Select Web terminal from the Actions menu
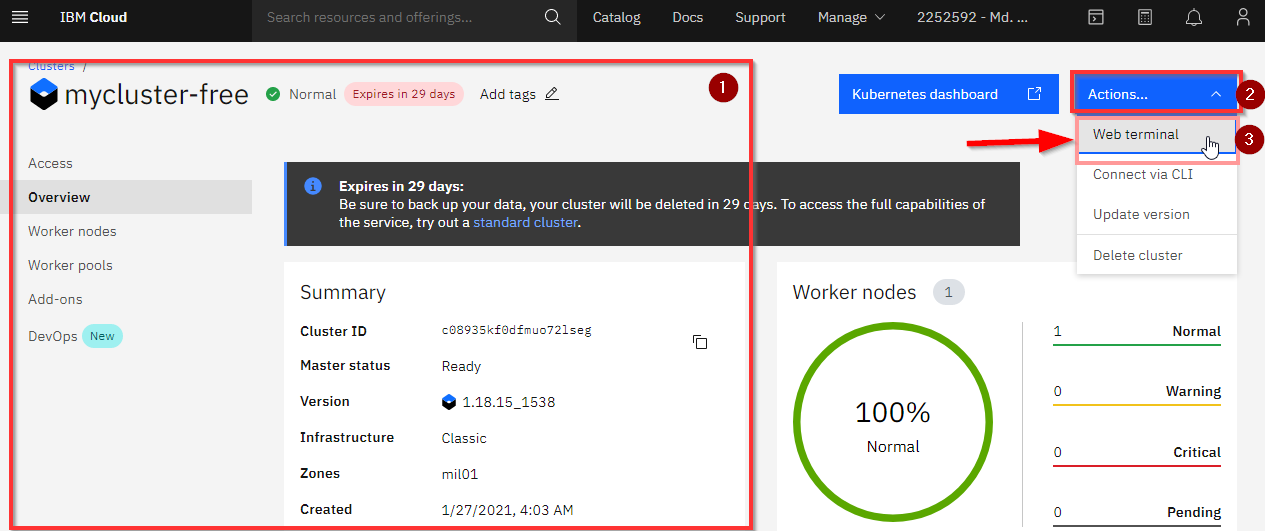This screenshot has height=531, width=1265. coord(1157,135)
